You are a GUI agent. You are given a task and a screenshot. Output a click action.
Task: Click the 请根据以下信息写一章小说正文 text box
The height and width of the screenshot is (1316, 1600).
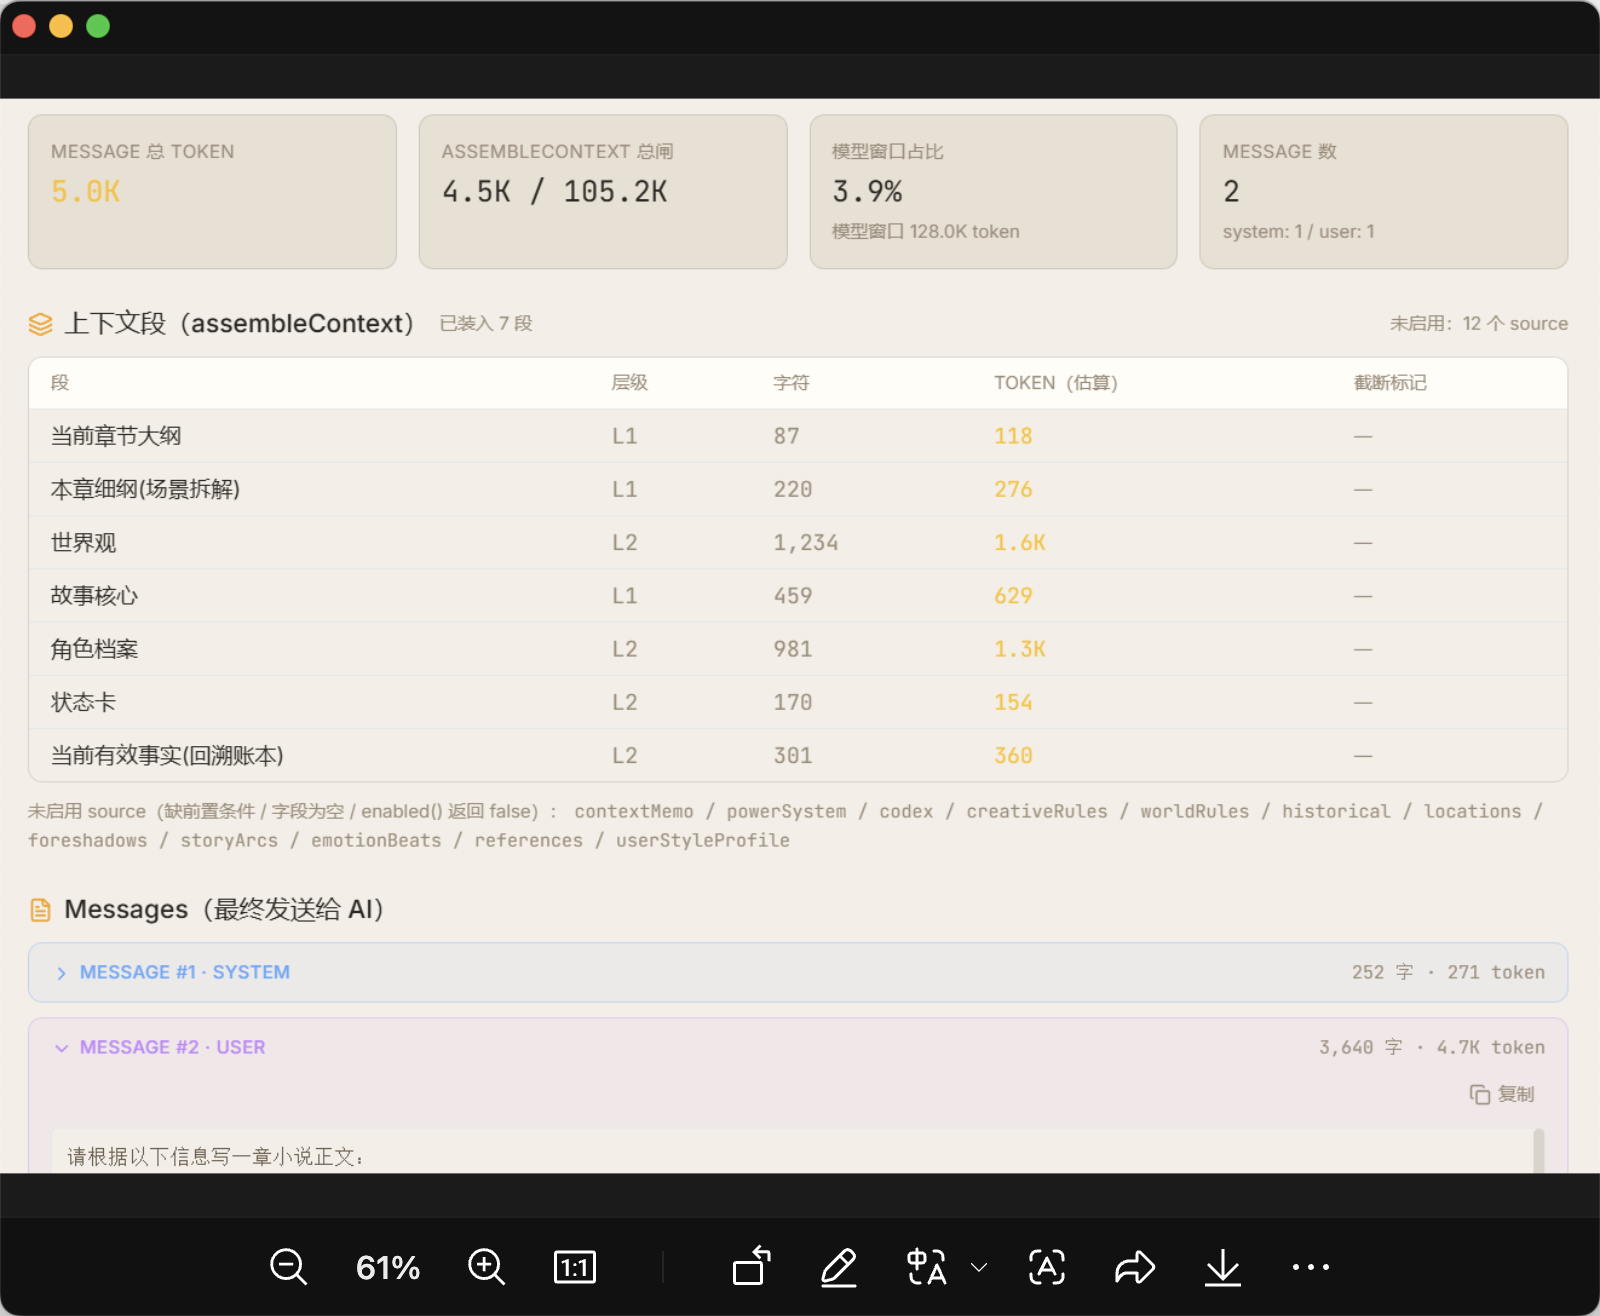pos(792,1151)
